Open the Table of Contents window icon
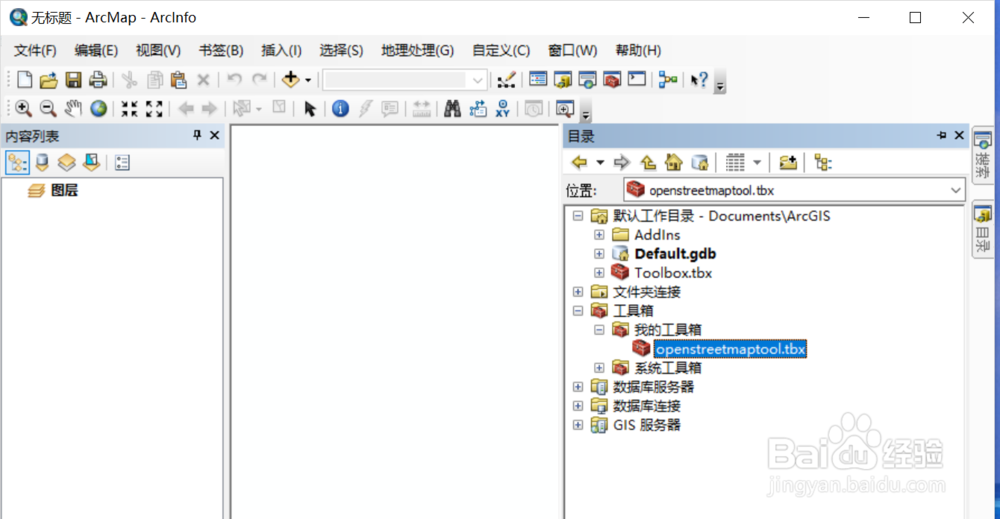This screenshot has width=1000, height=519. (x=538, y=79)
